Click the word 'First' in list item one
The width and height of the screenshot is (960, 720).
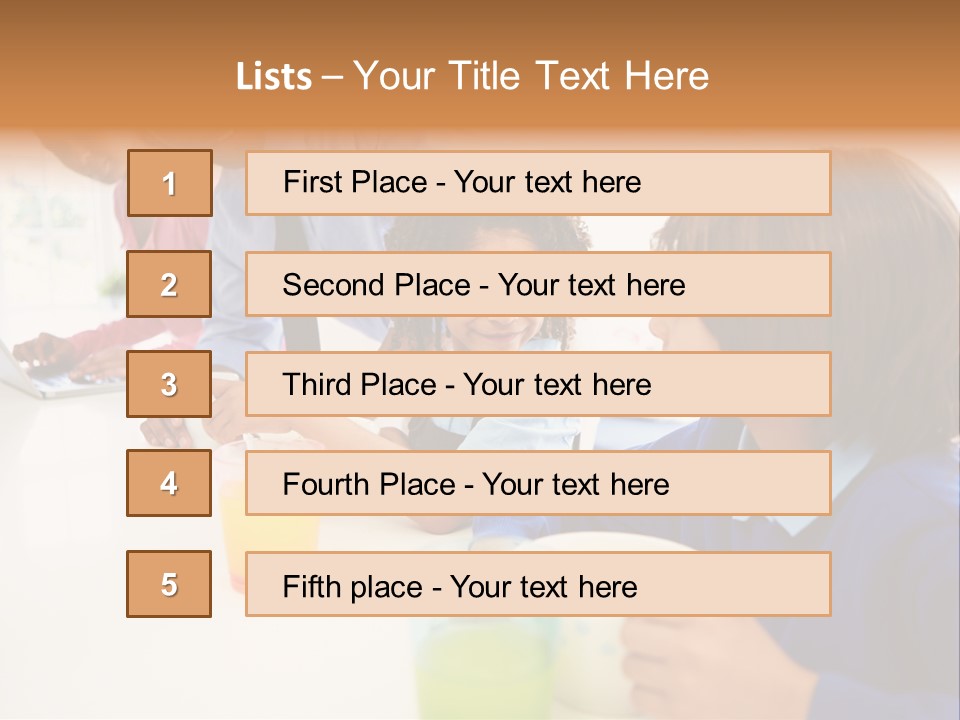(304, 182)
